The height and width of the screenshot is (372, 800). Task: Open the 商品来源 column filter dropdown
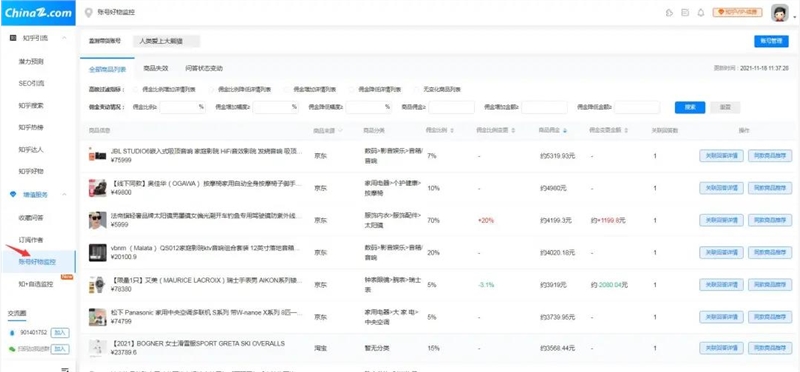point(340,131)
